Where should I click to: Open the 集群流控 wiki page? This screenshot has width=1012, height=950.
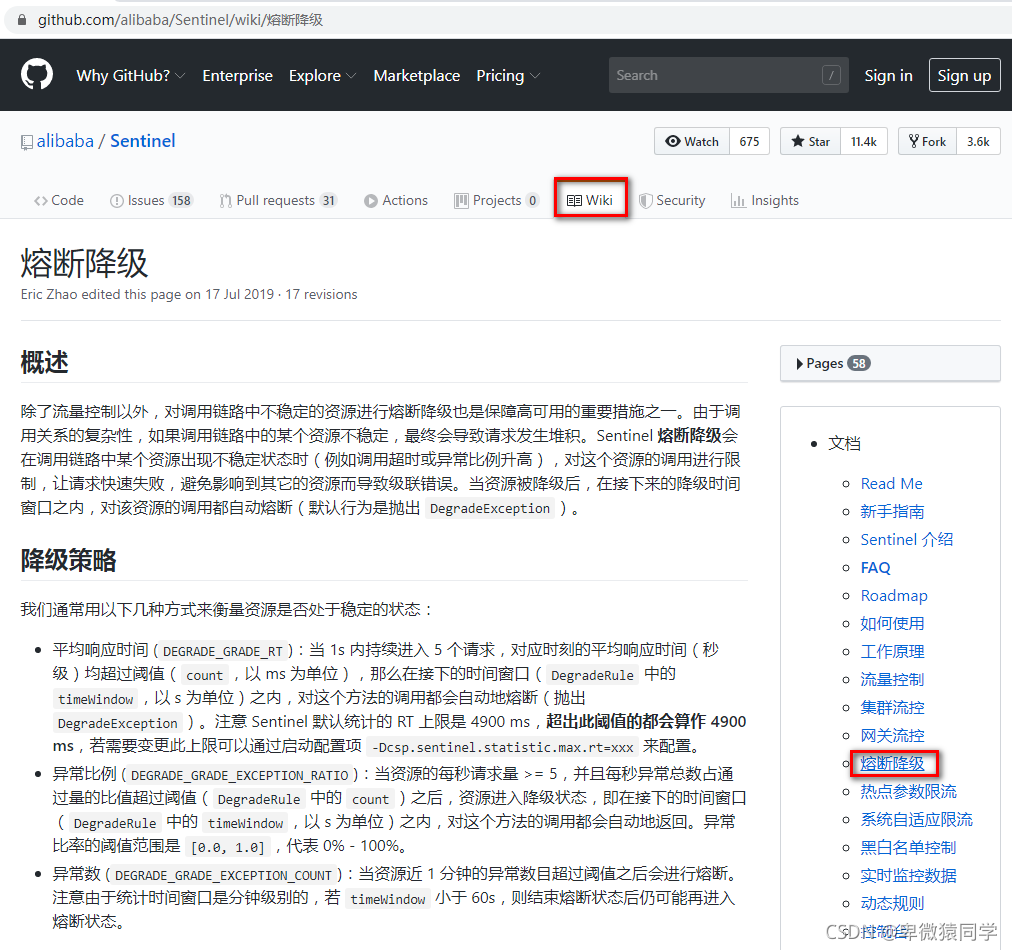[892, 707]
